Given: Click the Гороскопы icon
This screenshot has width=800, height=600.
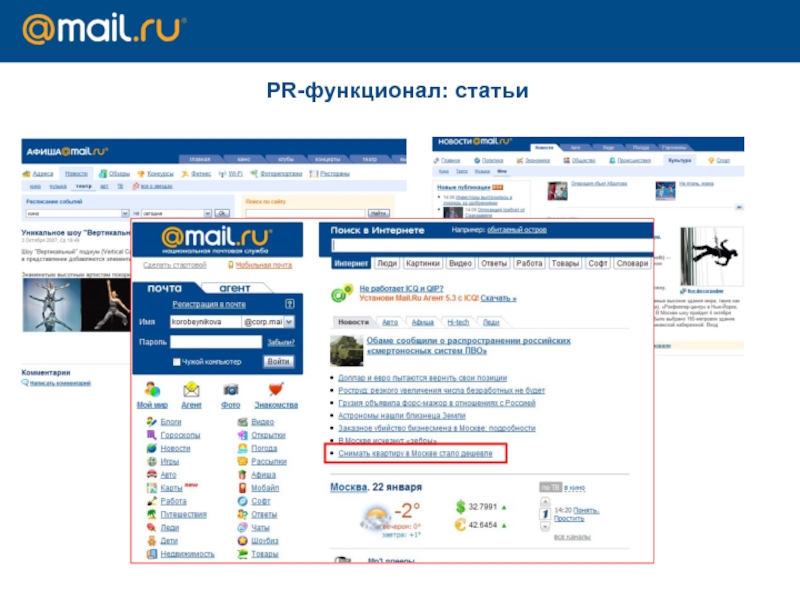Looking at the screenshot, I should point(152,435).
